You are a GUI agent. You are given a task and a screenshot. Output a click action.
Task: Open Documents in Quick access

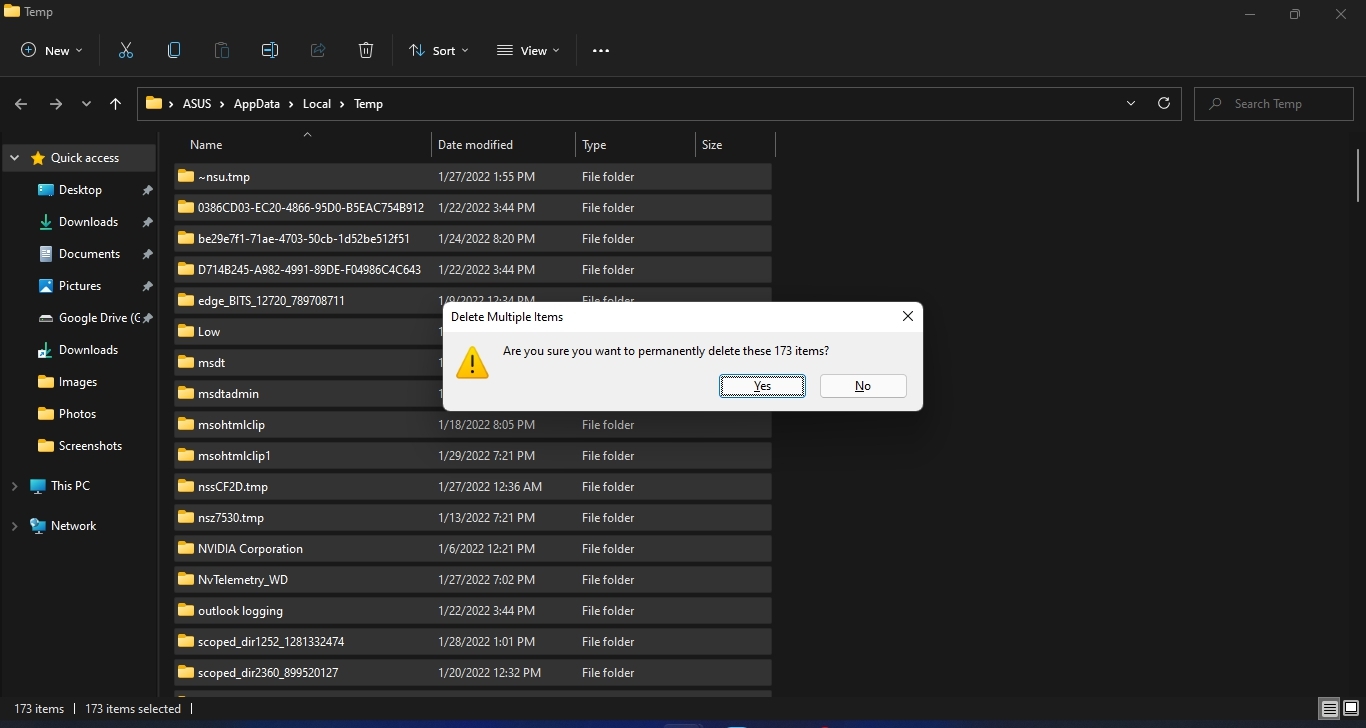(89, 254)
